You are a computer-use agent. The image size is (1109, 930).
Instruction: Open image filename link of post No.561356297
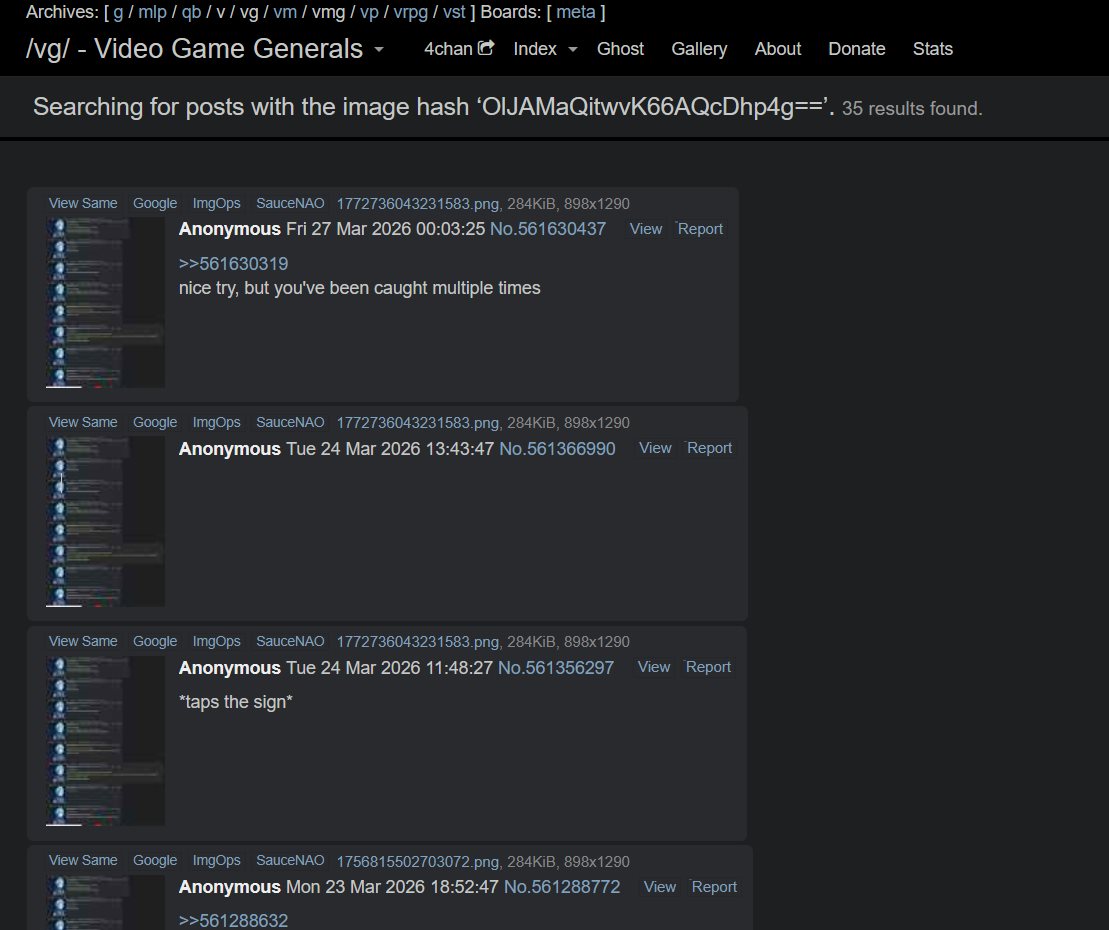click(x=417, y=642)
